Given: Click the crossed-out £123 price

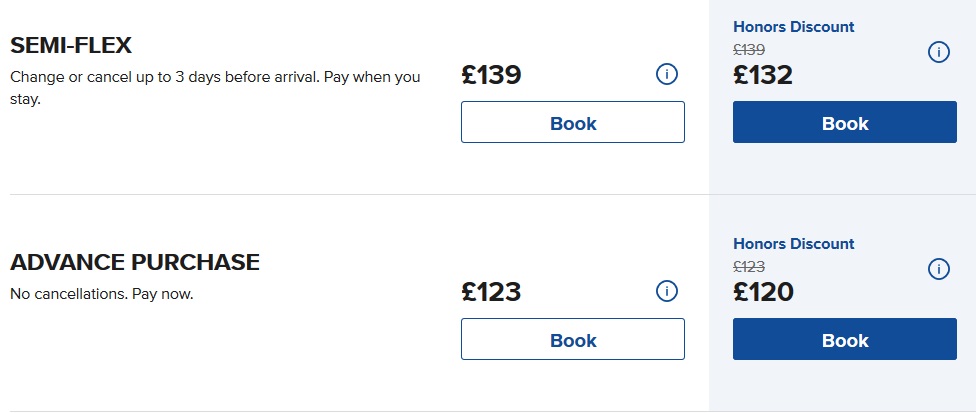Looking at the screenshot, I should point(749,266).
